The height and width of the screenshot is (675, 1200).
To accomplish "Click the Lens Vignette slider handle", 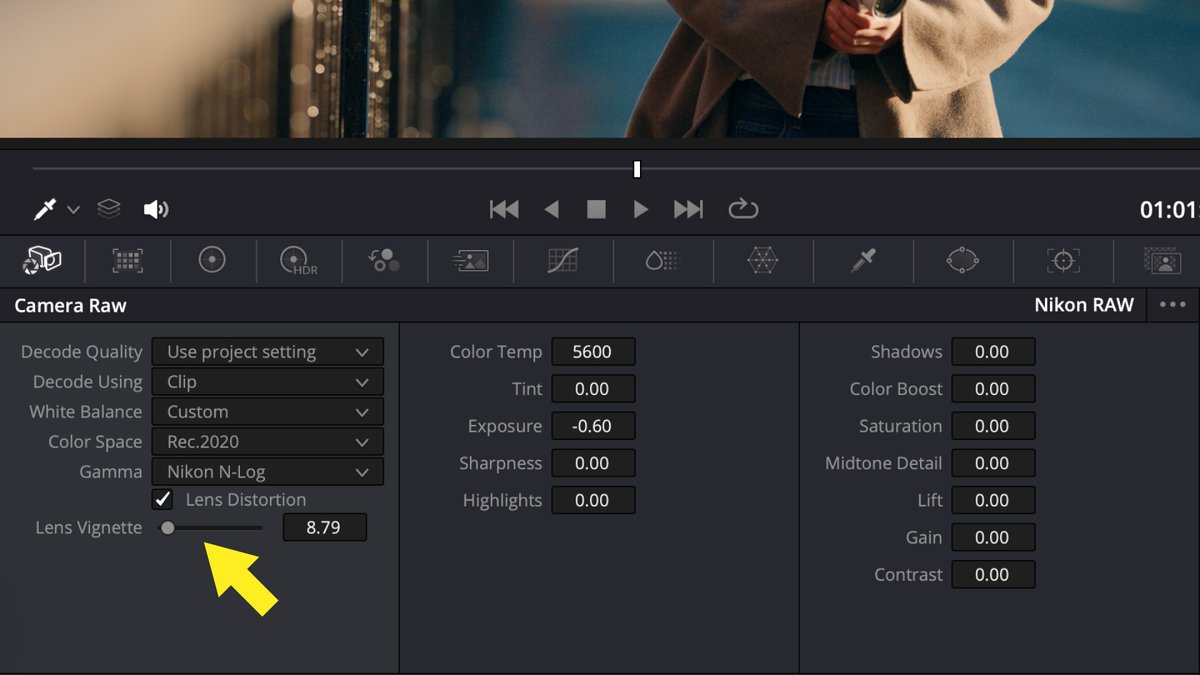I will pyautogui.click(x=168, y=527).
